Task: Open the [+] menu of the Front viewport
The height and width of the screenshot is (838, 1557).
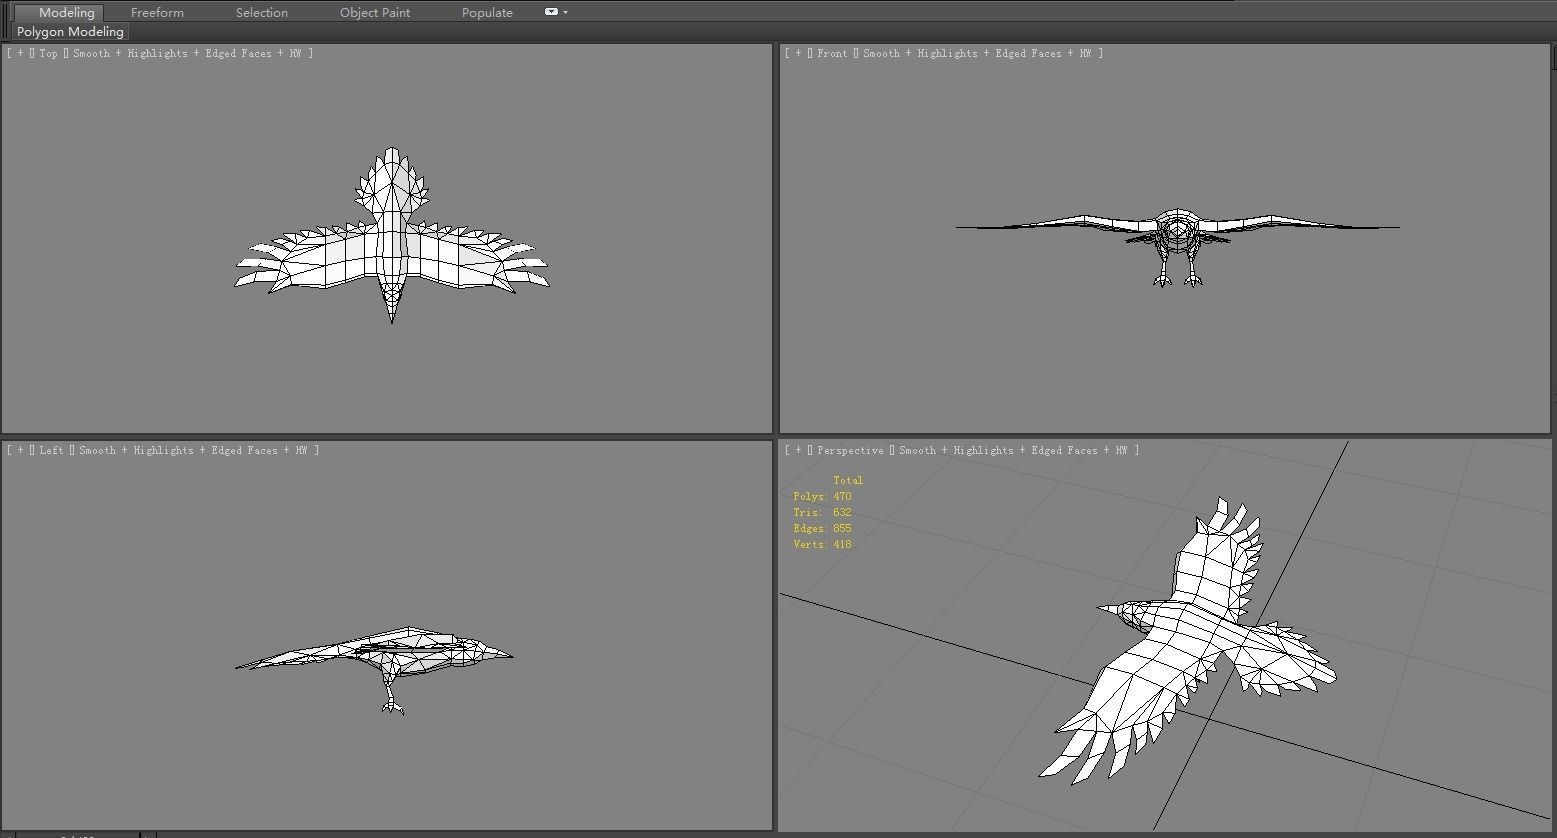Action: pyautogui.click(x=798, y=53)
